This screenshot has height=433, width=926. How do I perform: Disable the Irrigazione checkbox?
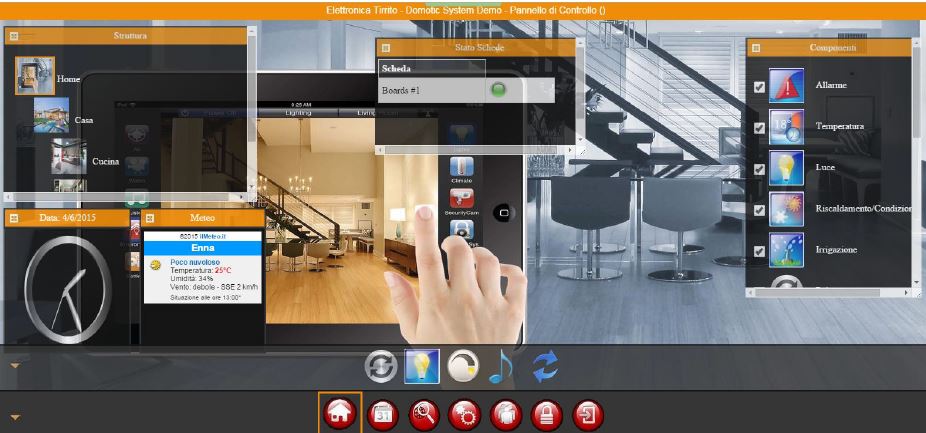[759, 252]
